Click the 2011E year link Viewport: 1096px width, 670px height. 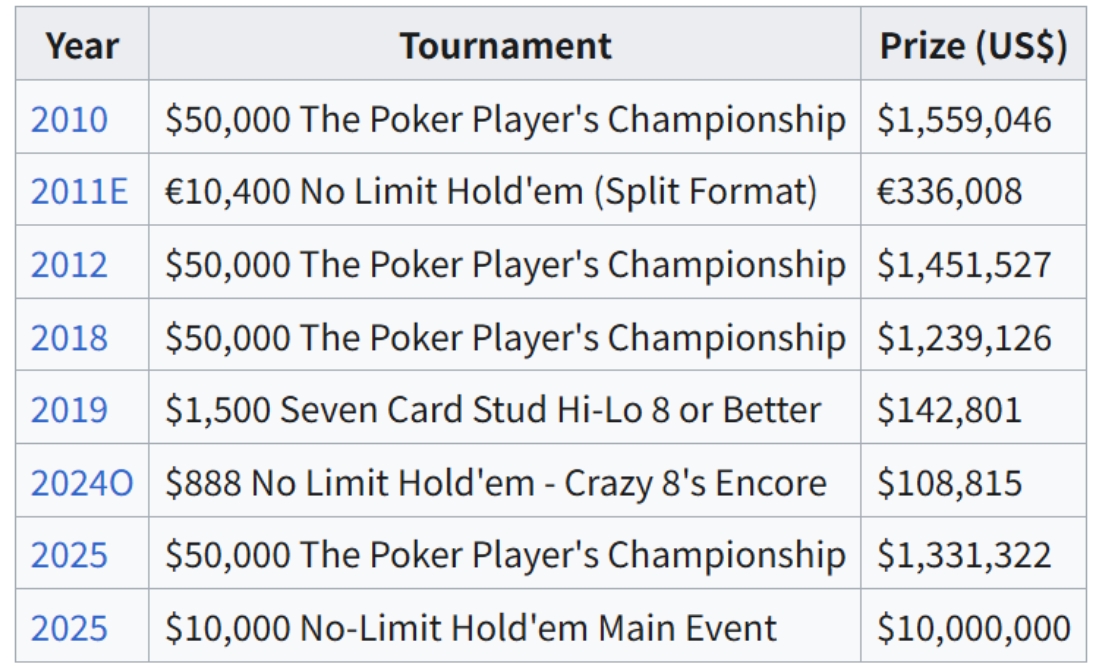pyautogui.click(x=79, y=191)
